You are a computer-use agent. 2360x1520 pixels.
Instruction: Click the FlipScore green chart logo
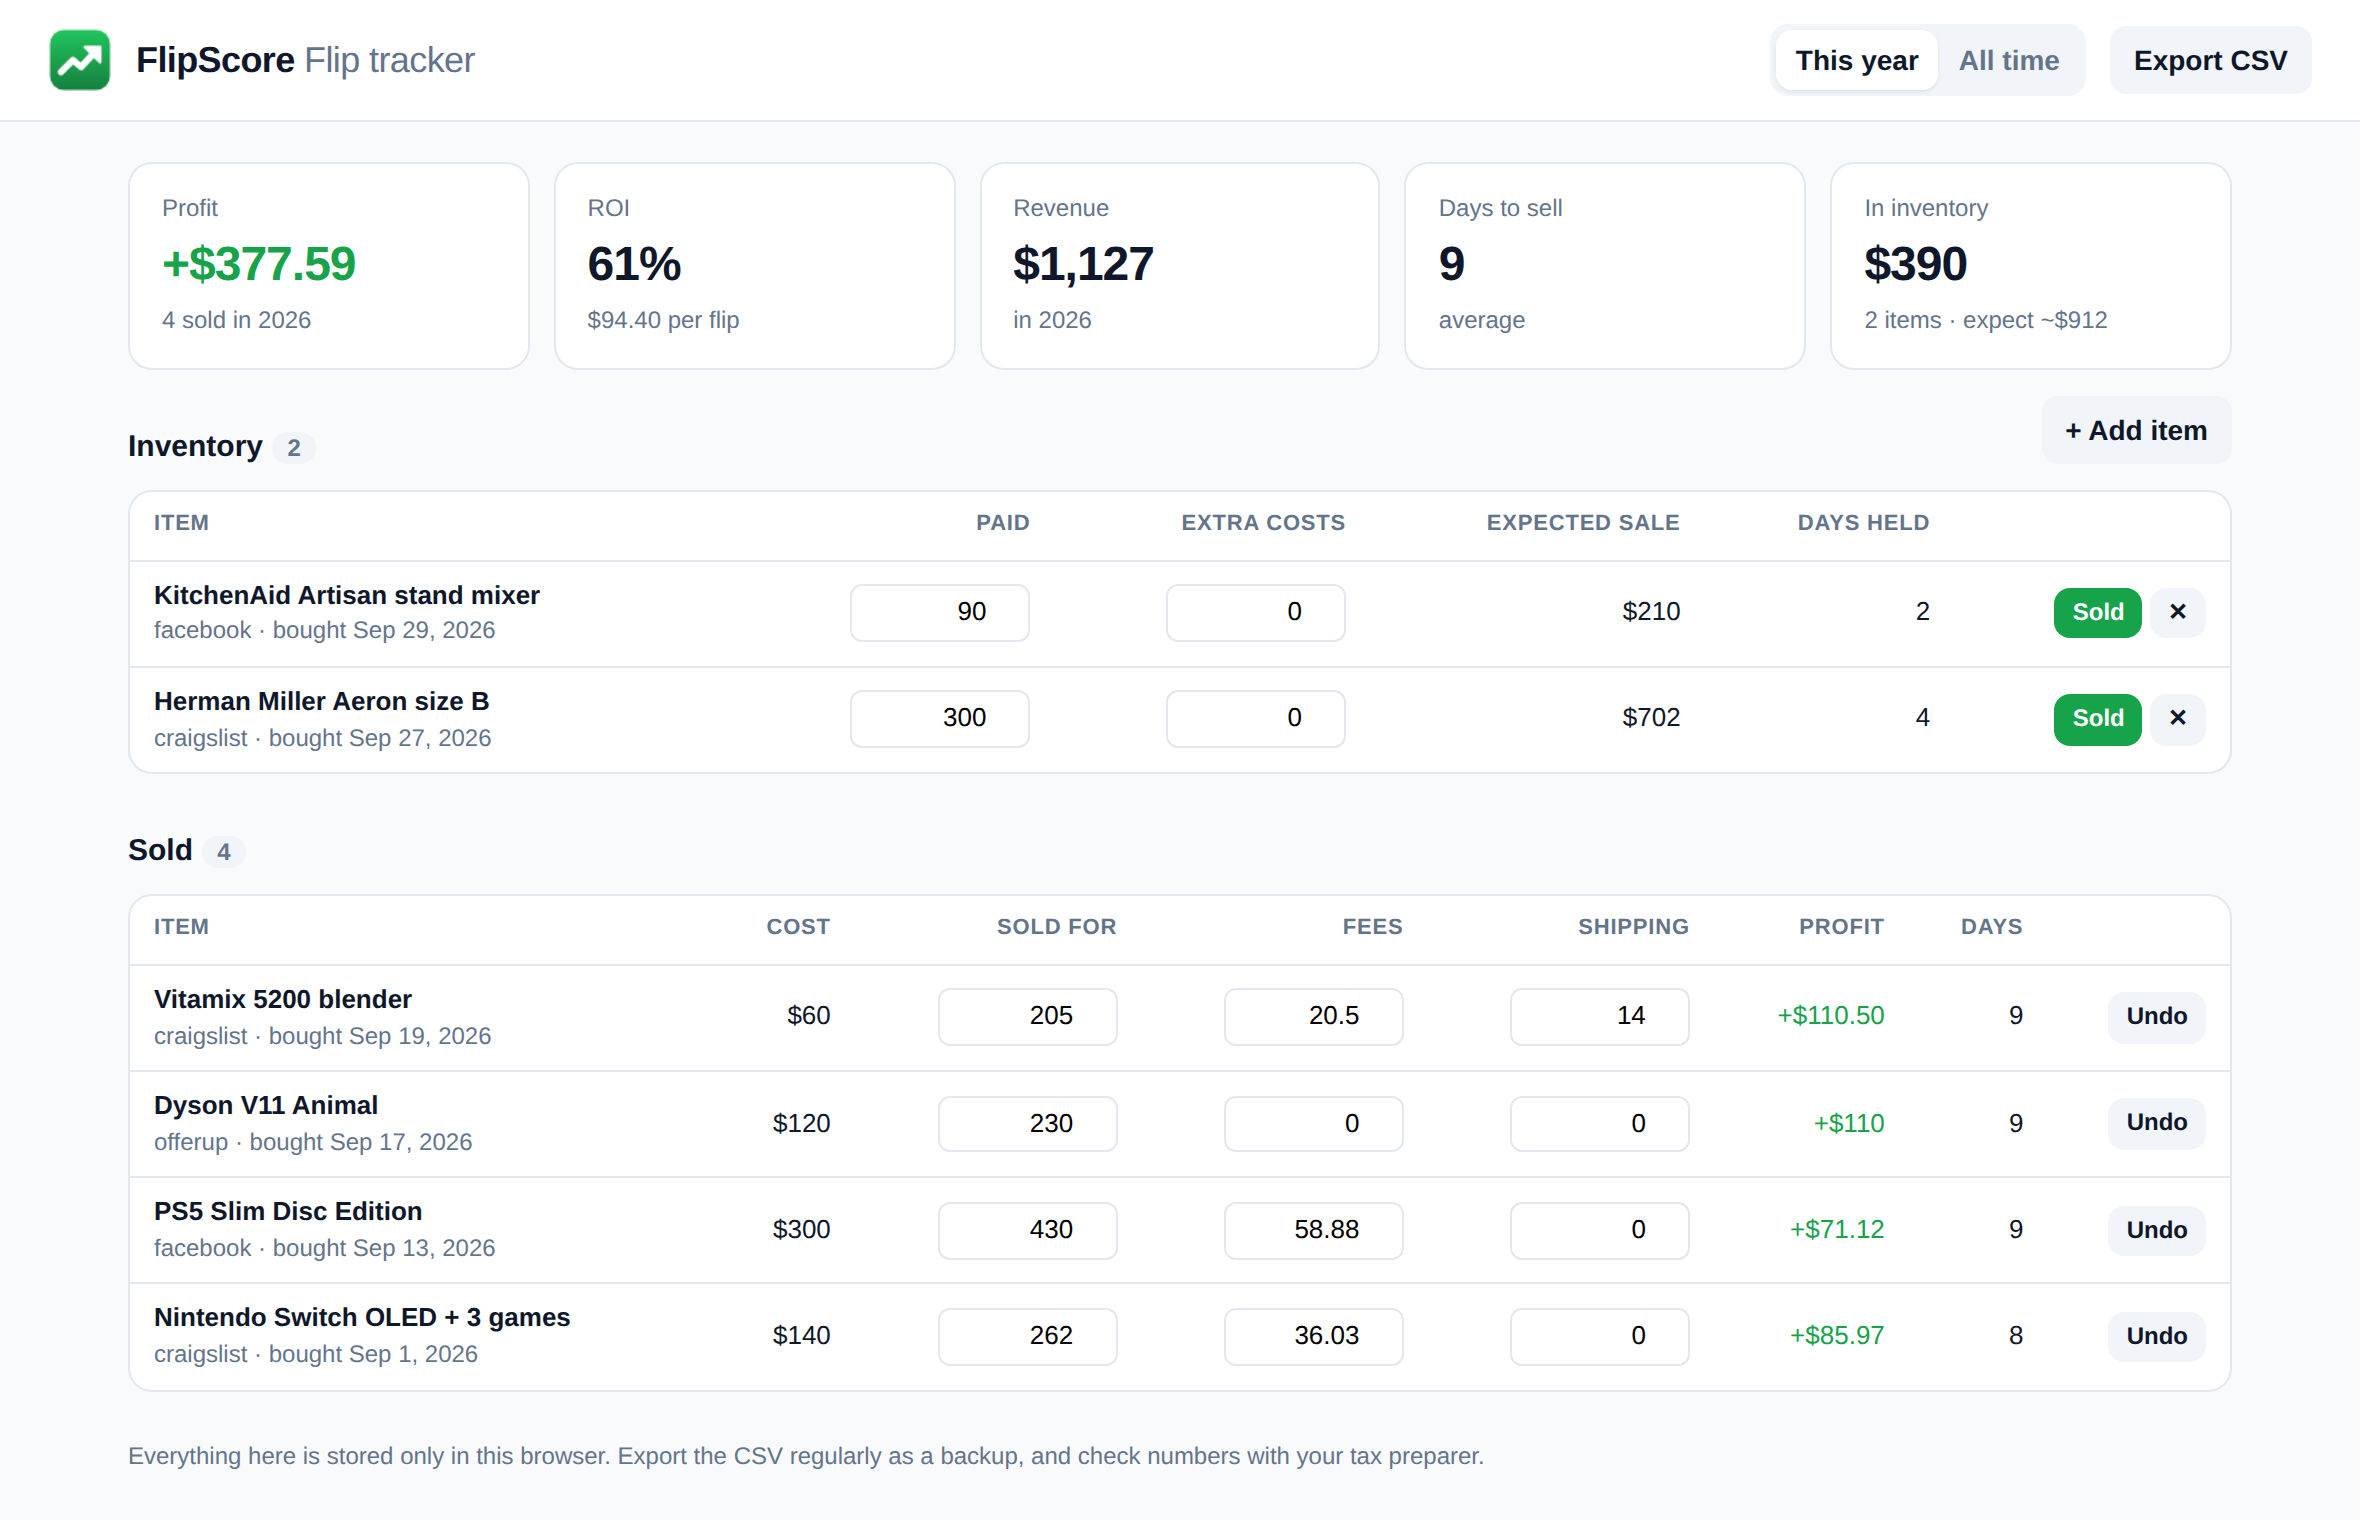[x=80, y=60]
